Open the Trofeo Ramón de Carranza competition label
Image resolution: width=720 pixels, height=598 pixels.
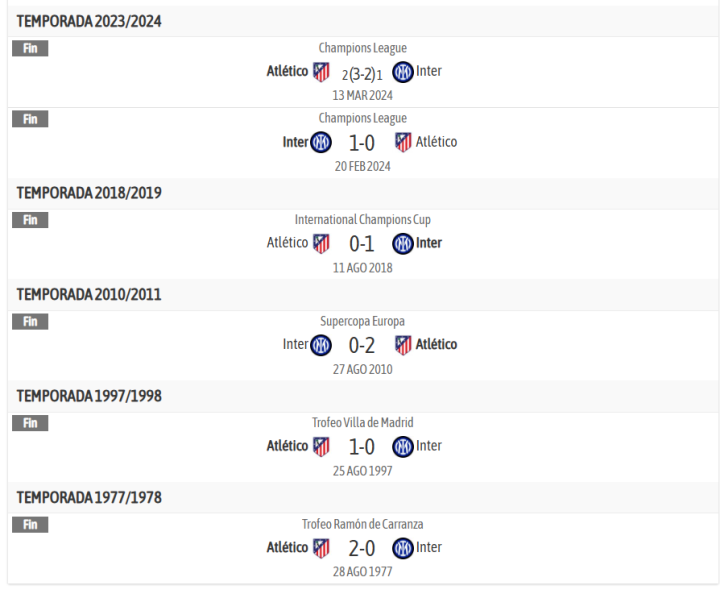point(362,524)
